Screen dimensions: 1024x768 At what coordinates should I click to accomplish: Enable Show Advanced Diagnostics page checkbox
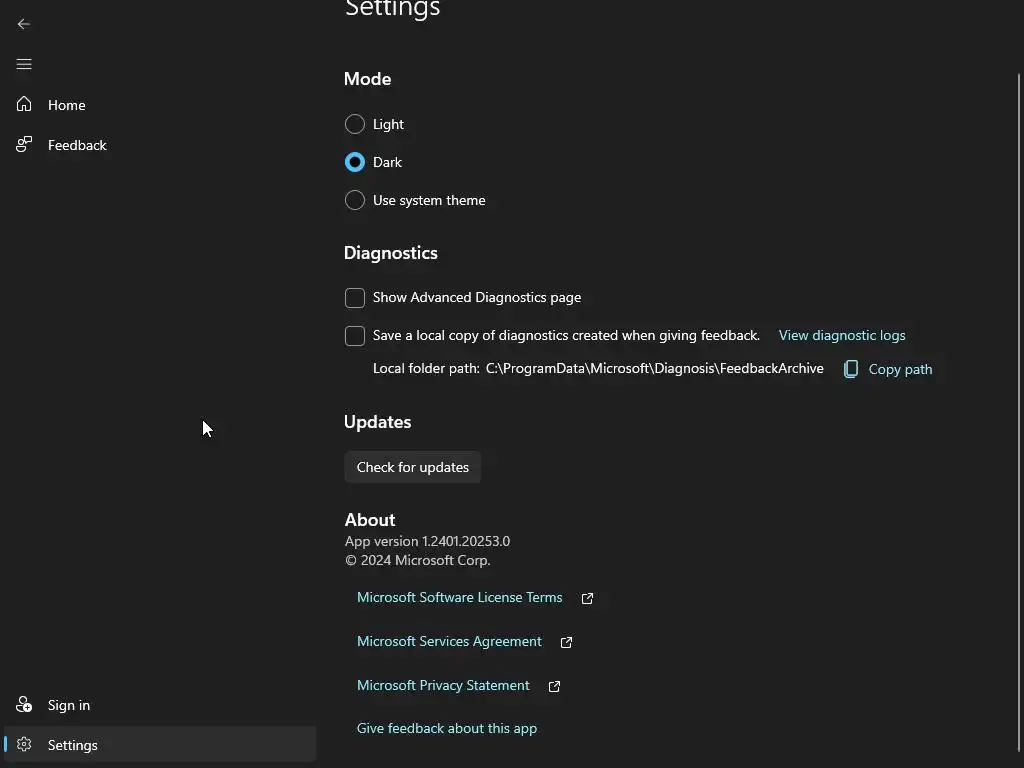click(355, 298)
